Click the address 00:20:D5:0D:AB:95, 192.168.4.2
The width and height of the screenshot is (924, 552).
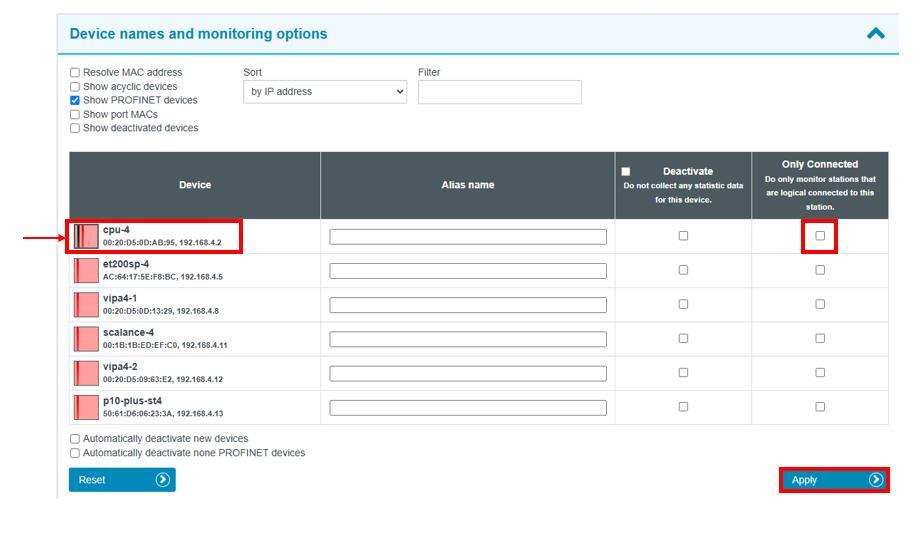point(162,243)
